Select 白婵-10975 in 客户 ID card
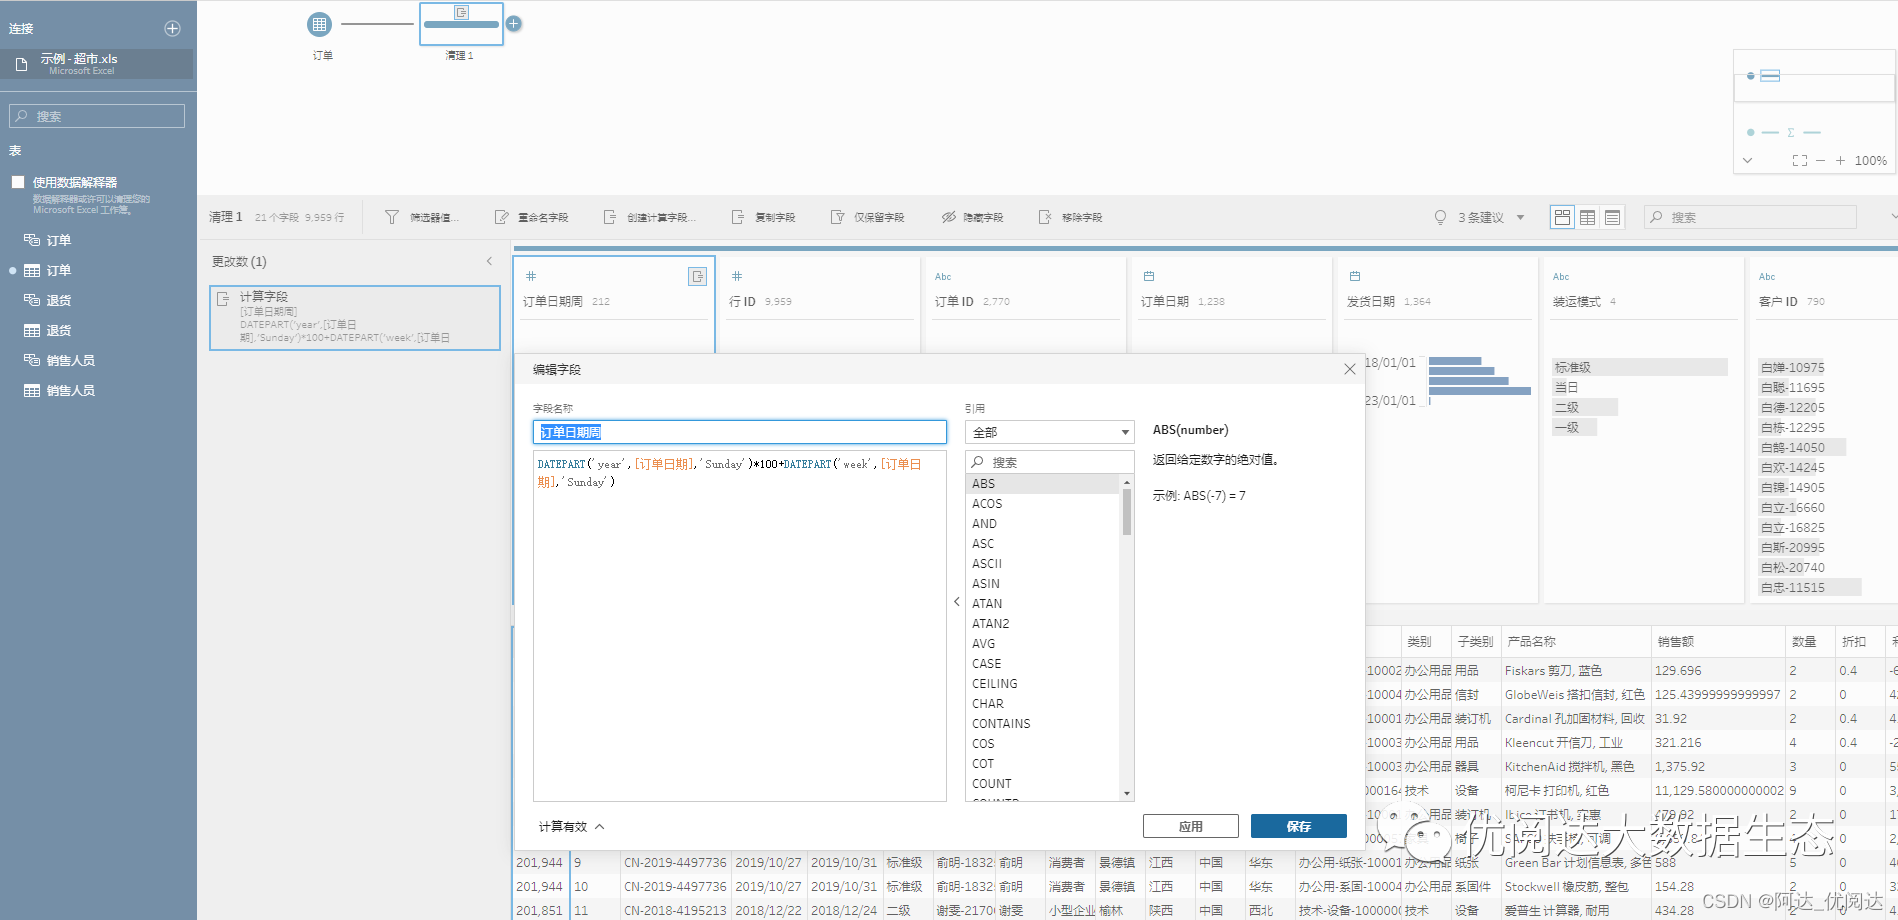Viewport: 1898px width, 920px height. coord(1792,367)
